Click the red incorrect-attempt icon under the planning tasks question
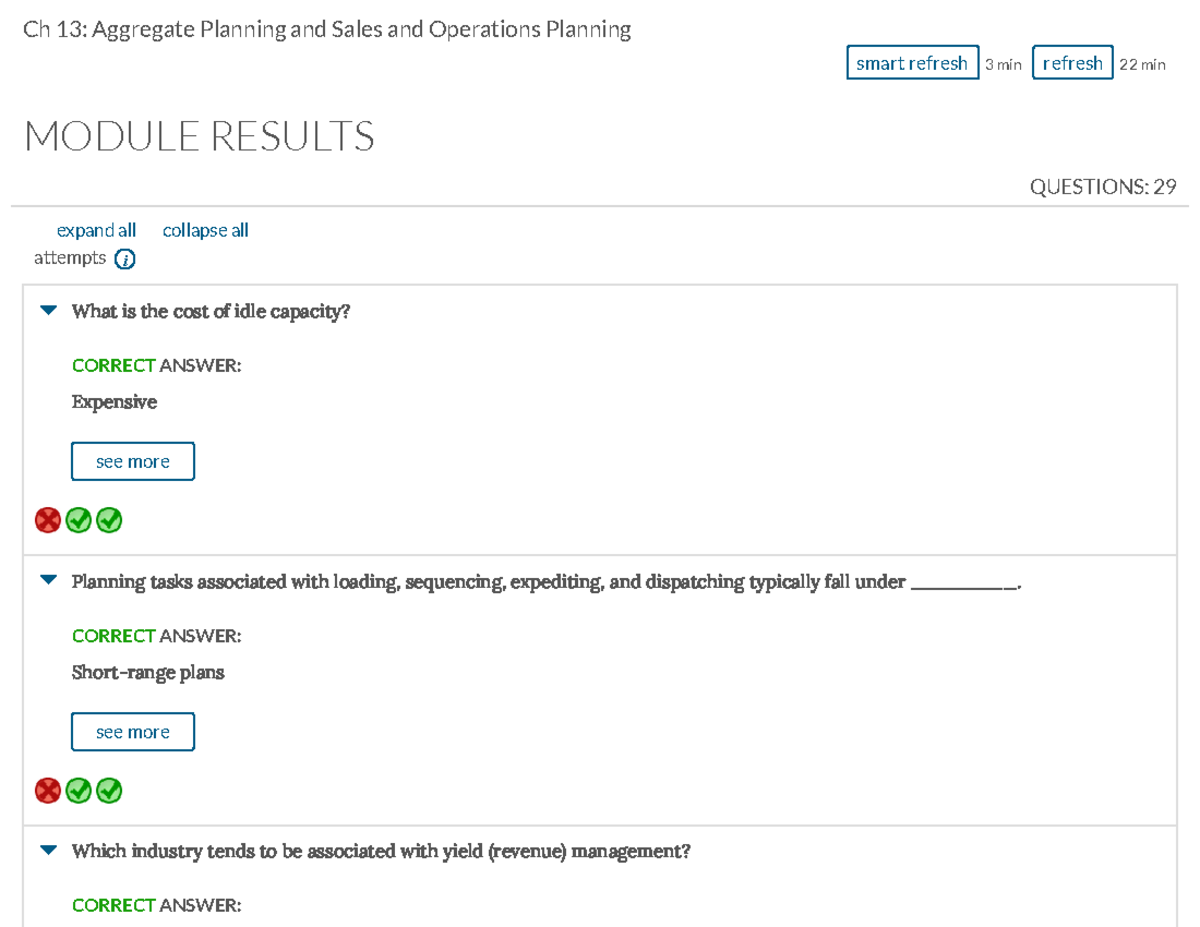Image resolution: width=1200 pixels, height=927 pixels. click(x=47, y=790)
